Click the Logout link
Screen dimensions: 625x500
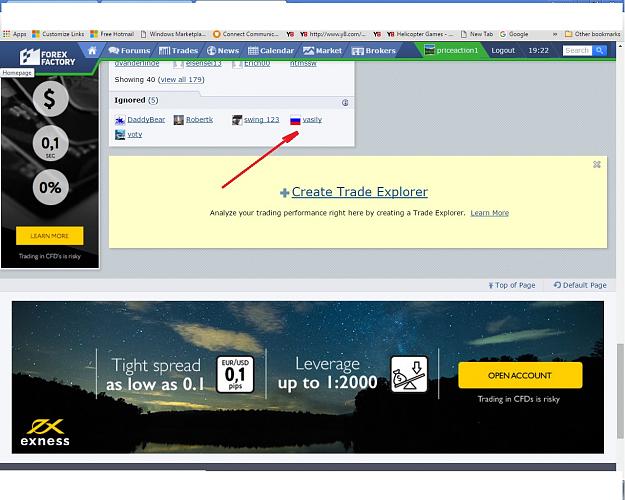pos(503,50)
